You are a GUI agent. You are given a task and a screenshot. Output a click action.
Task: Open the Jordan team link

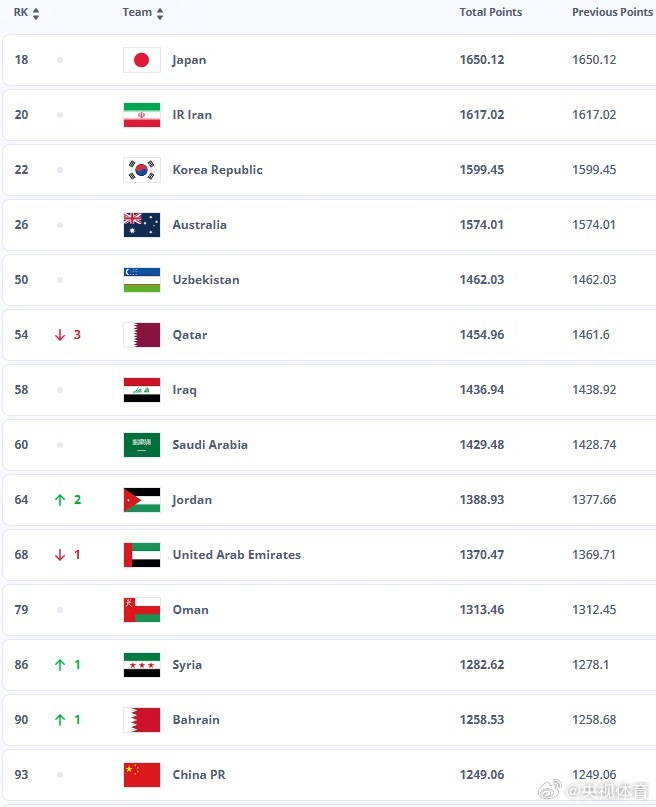coord(192,500)
